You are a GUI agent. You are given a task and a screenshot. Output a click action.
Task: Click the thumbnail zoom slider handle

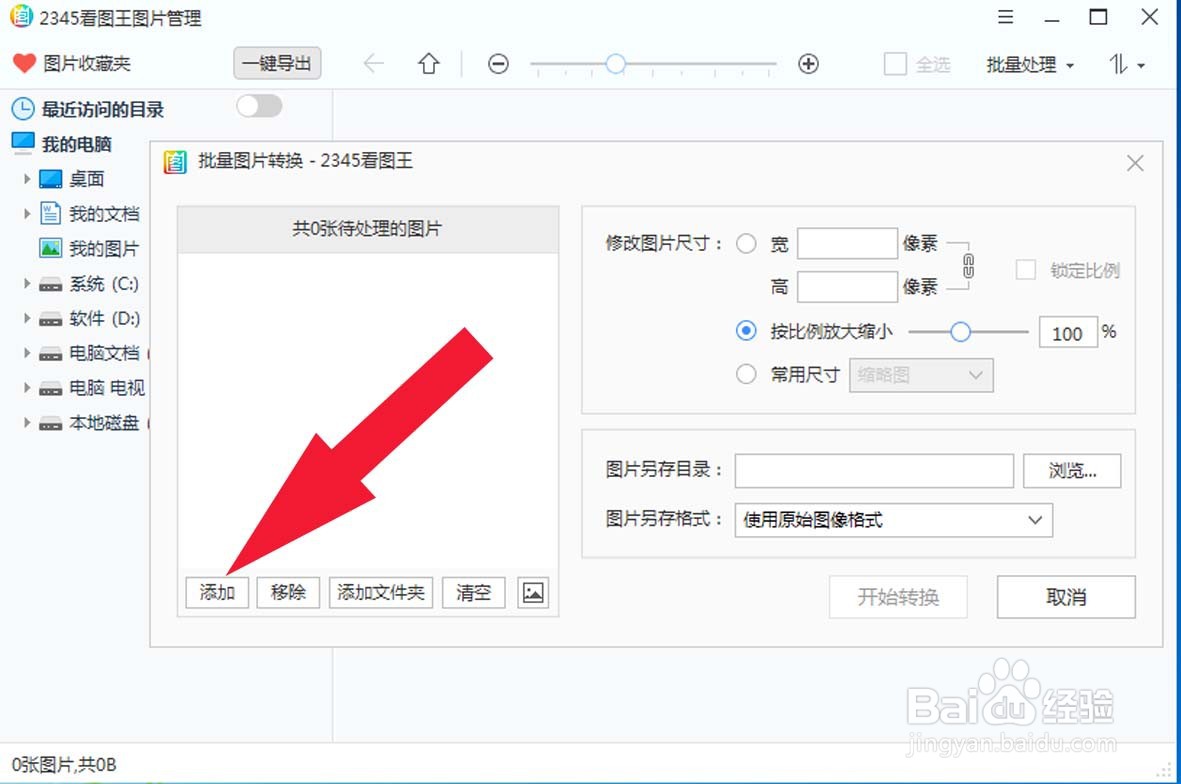615,64
